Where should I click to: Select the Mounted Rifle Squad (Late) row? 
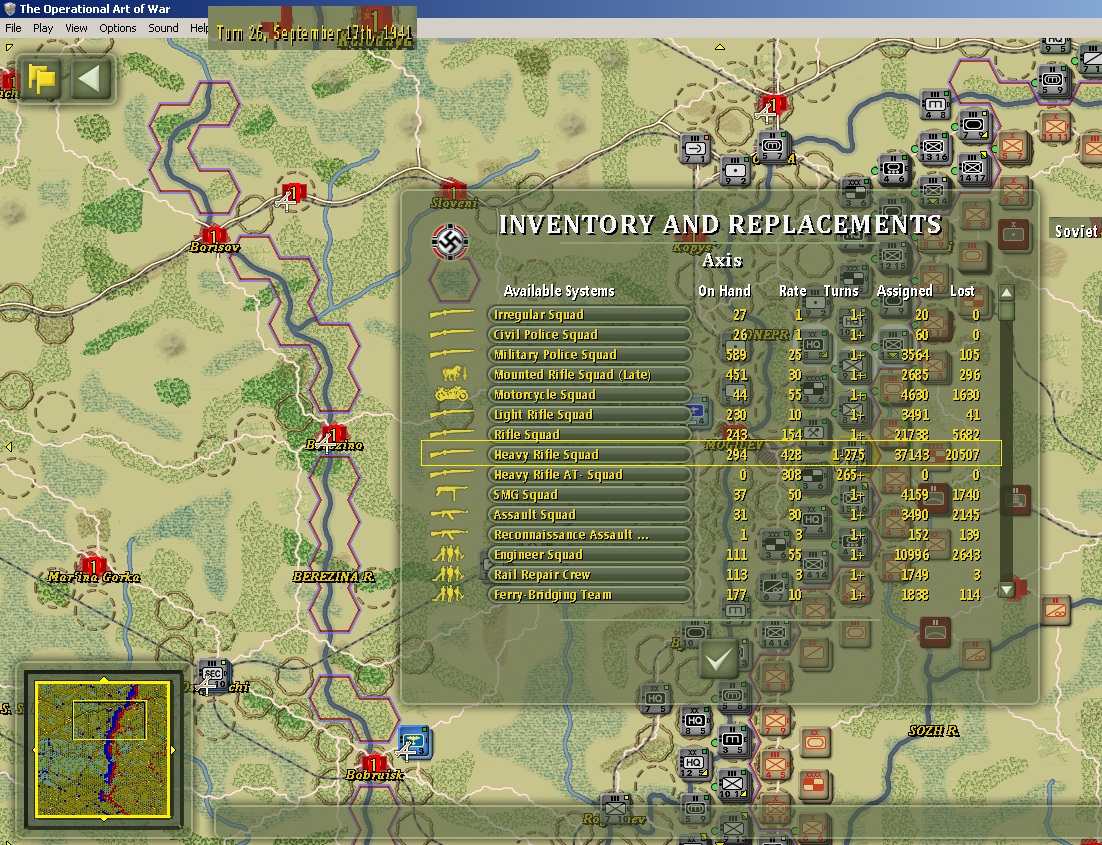point(710,375)
